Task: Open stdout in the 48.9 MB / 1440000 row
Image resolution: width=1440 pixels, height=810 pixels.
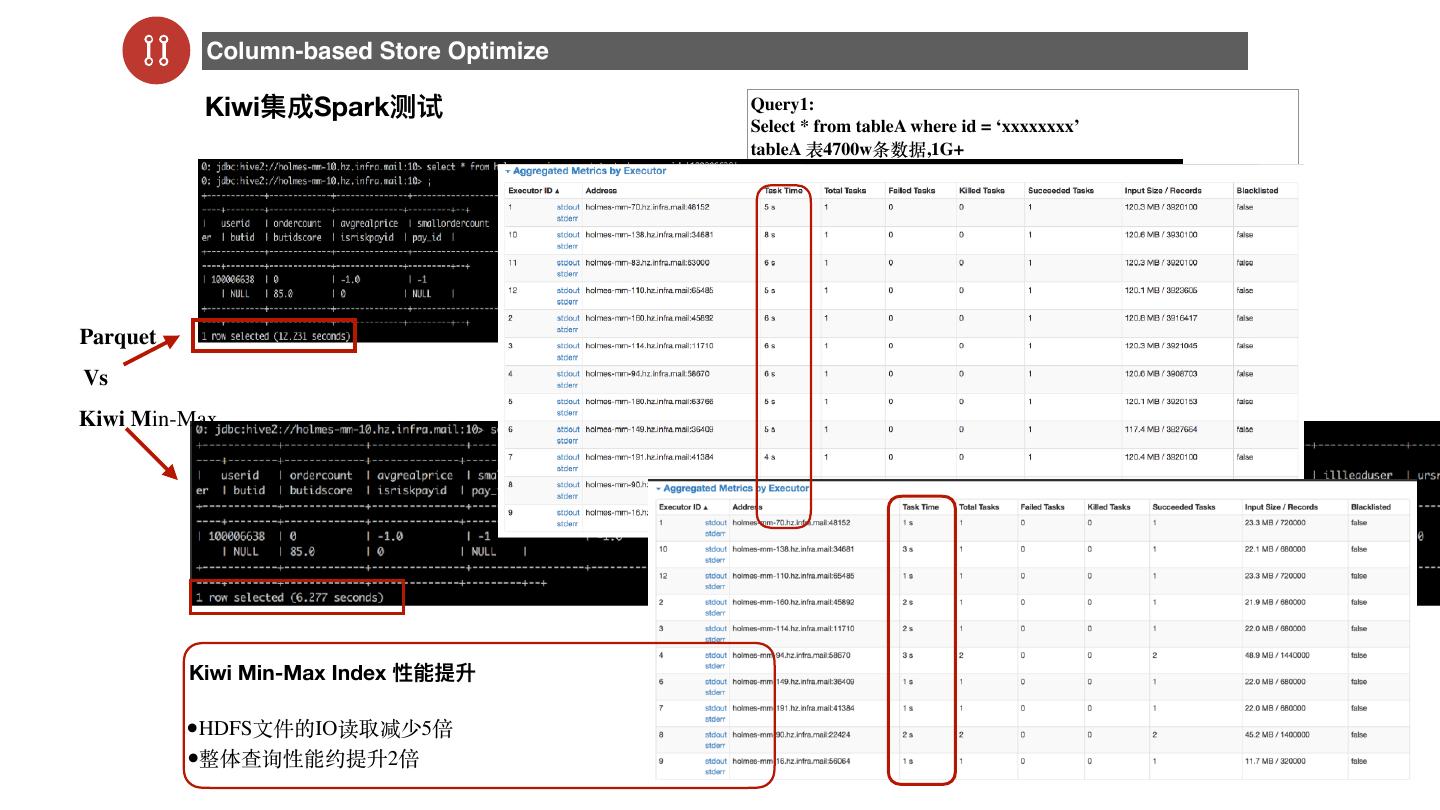Action: [x=716, y=655]
